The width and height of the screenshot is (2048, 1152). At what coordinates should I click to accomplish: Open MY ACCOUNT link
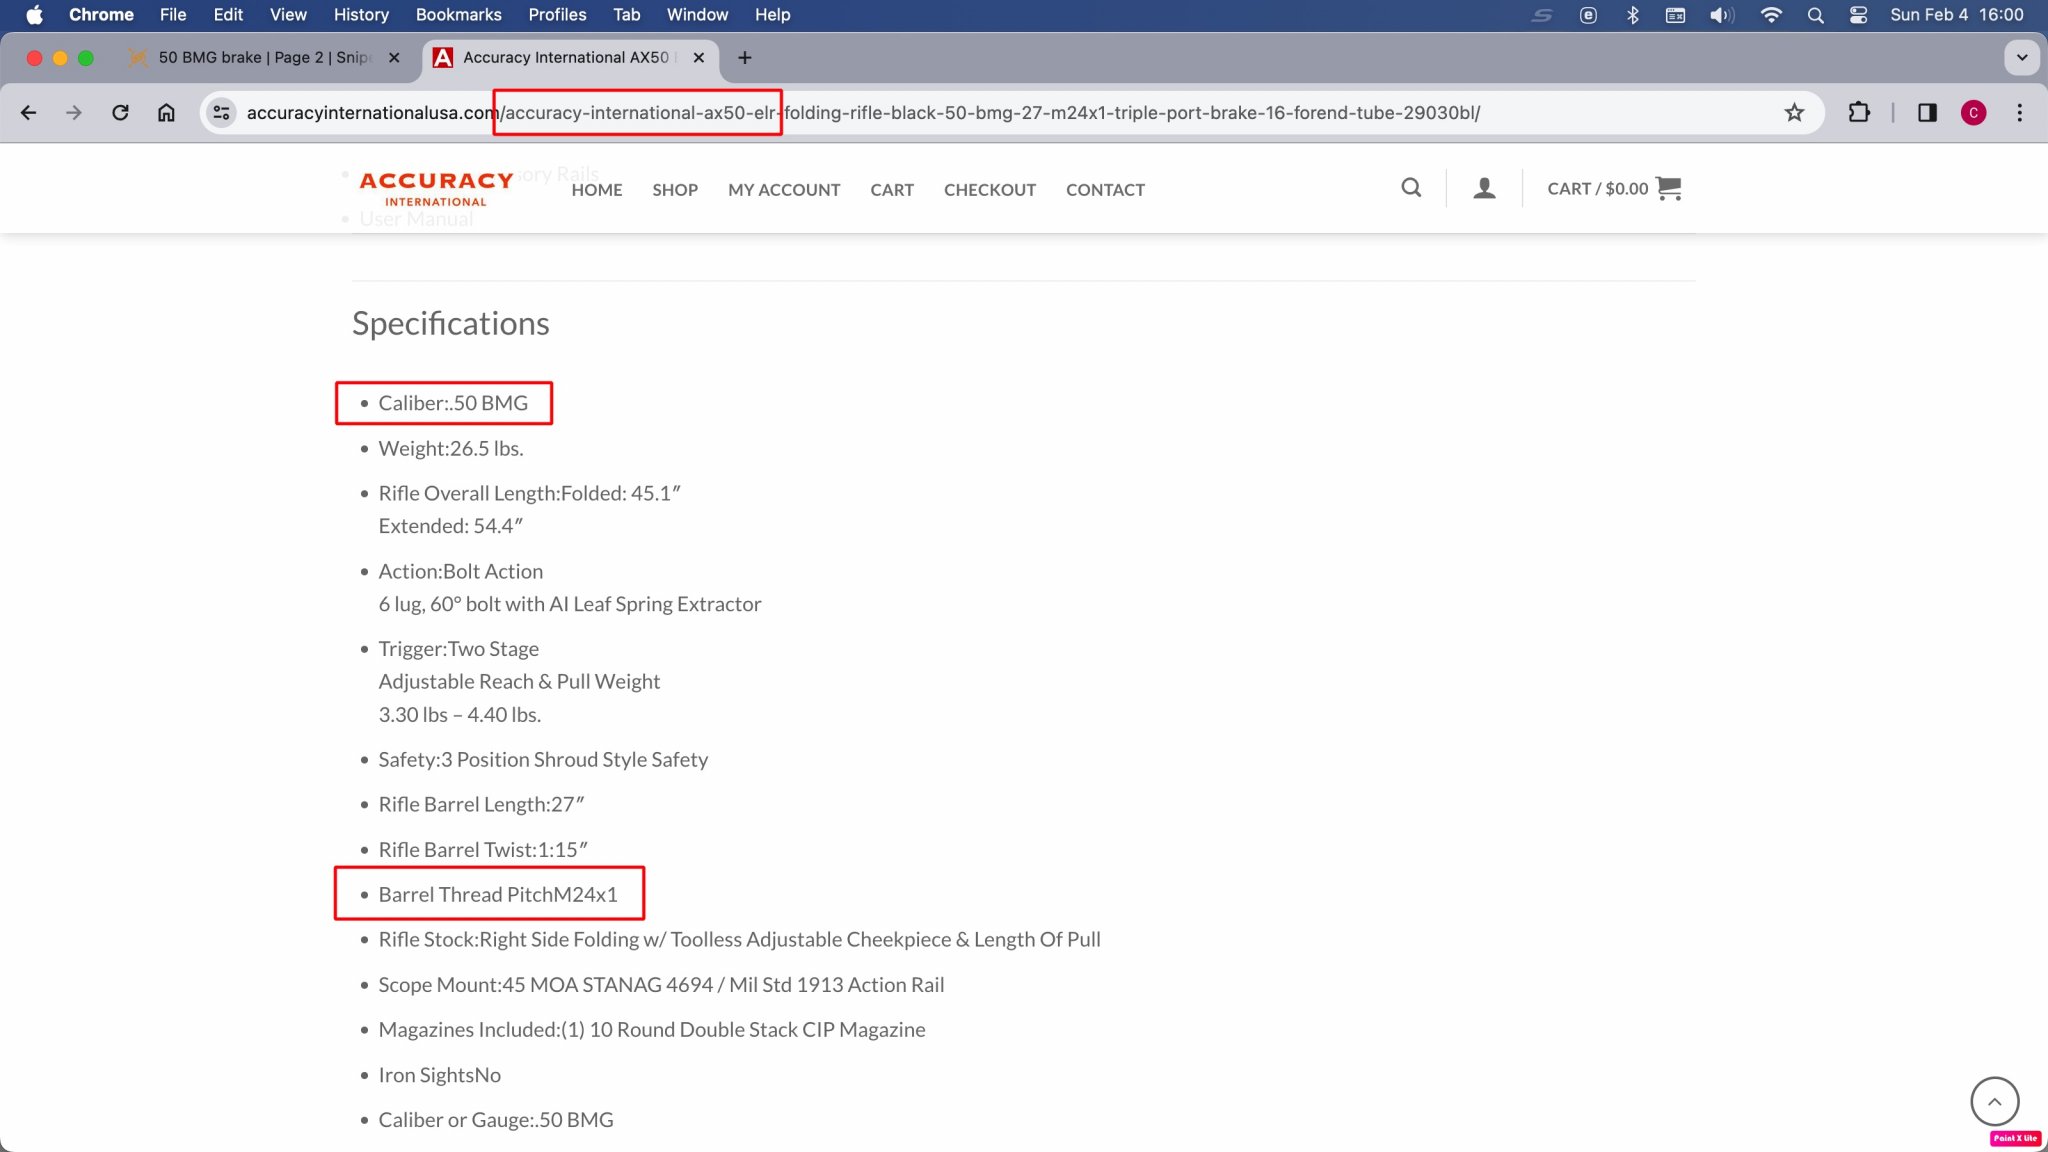tap(784, 190)
